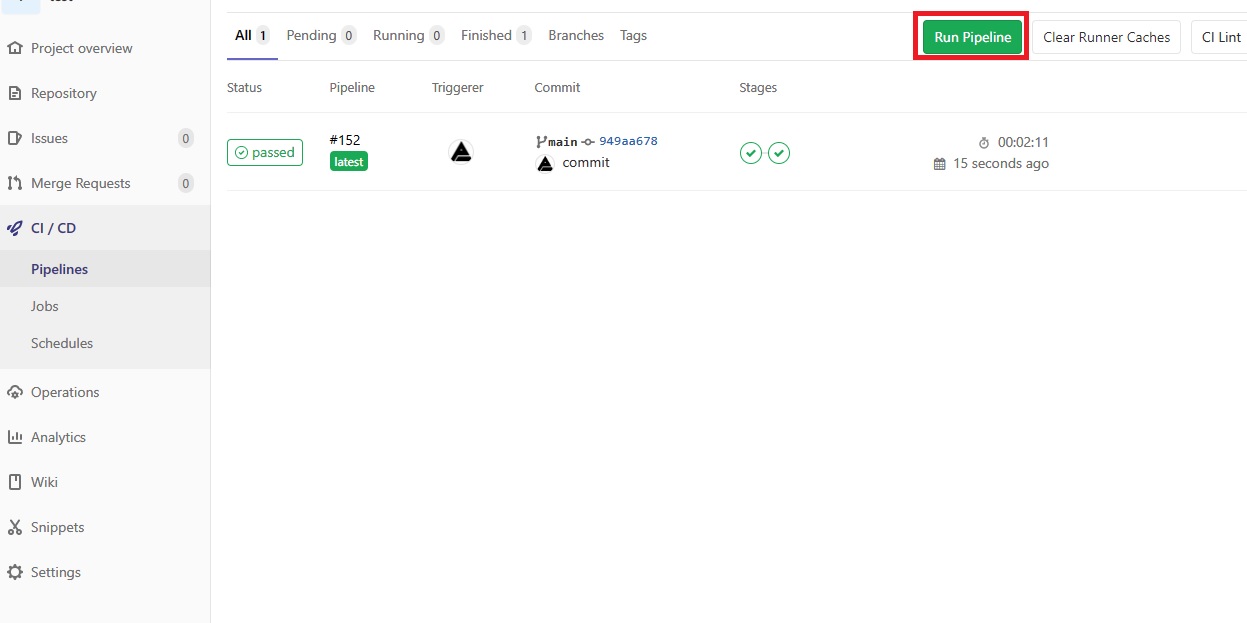Click the Pipeline column header
Image resolution: width=1247 pixels, height=623 pixels.
[352, 87]
